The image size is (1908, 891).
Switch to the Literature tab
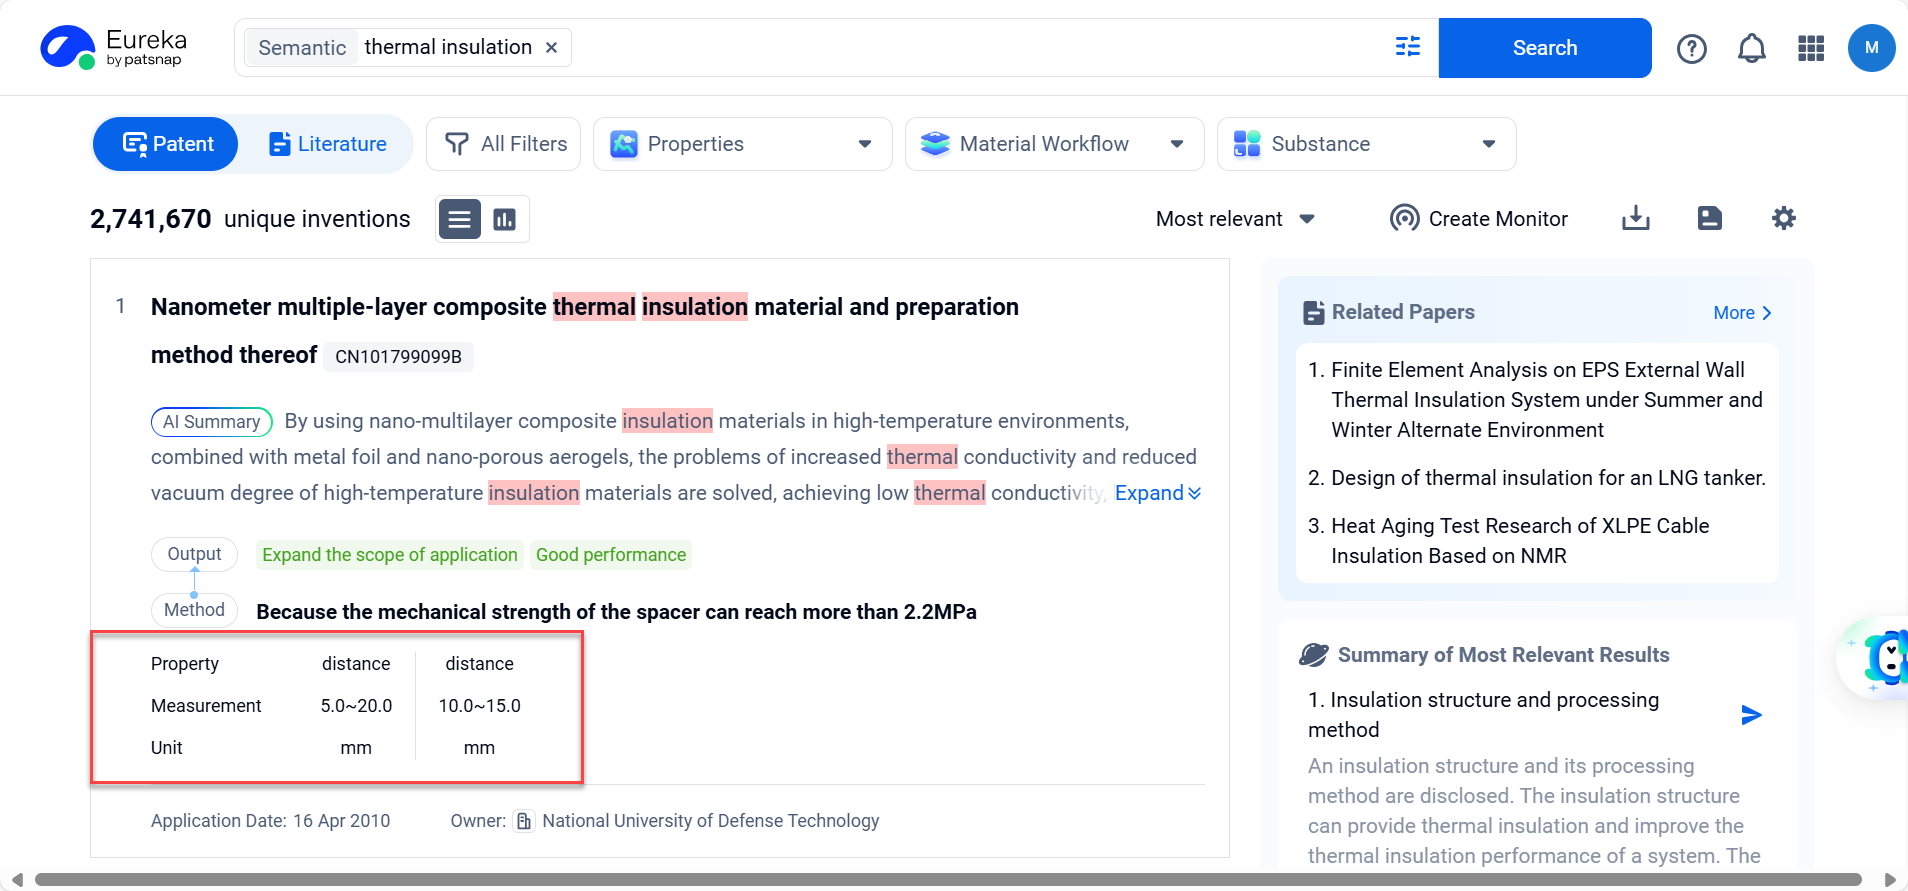pos(328,144)
